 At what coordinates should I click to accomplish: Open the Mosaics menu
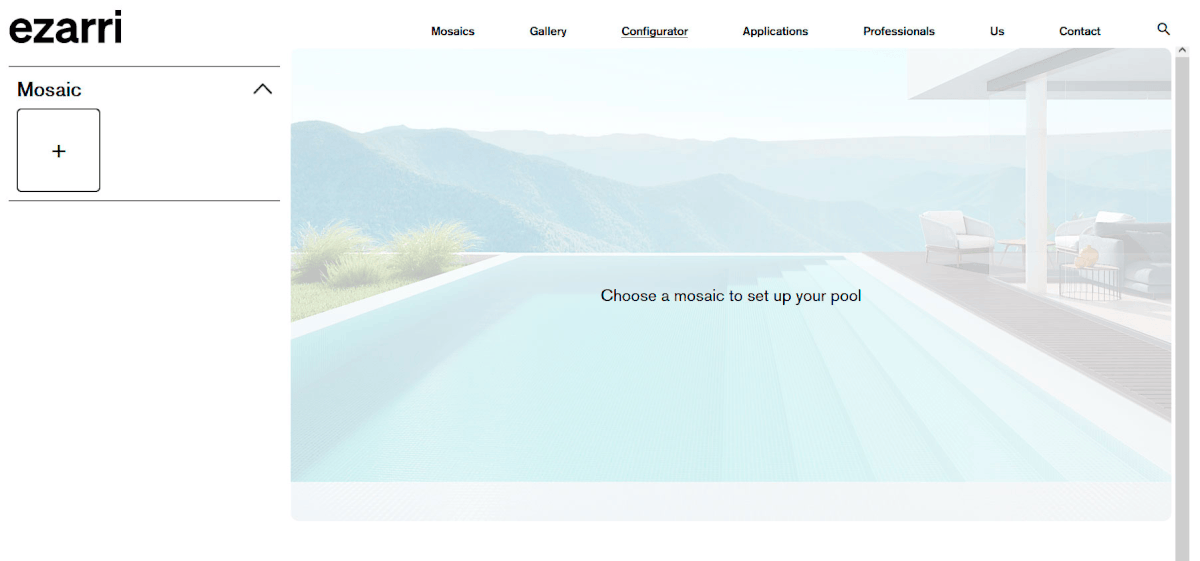coord(452,31)
